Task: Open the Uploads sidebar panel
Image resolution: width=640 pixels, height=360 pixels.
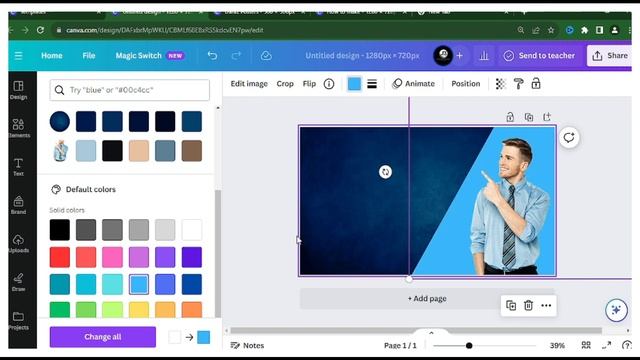Action: tap(18, 244)
